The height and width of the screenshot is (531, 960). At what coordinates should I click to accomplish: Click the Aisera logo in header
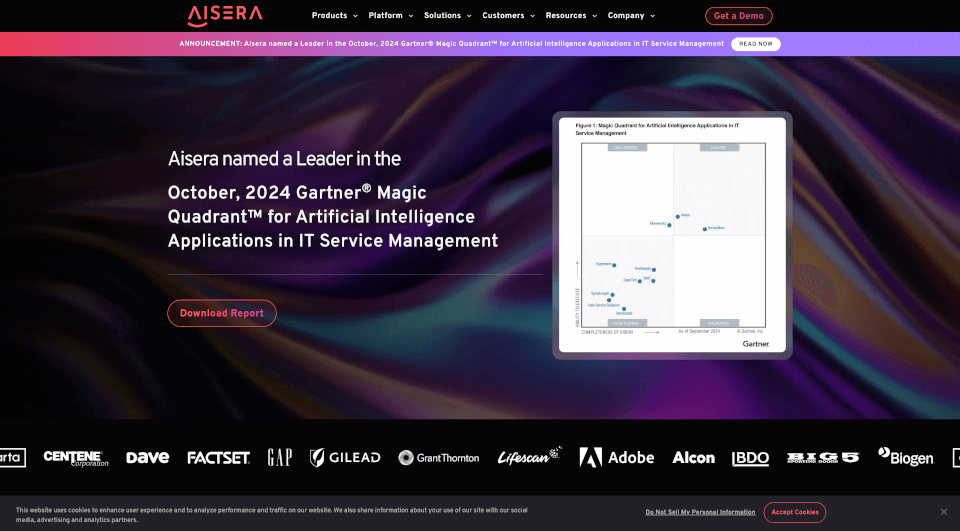pos(225,15)
